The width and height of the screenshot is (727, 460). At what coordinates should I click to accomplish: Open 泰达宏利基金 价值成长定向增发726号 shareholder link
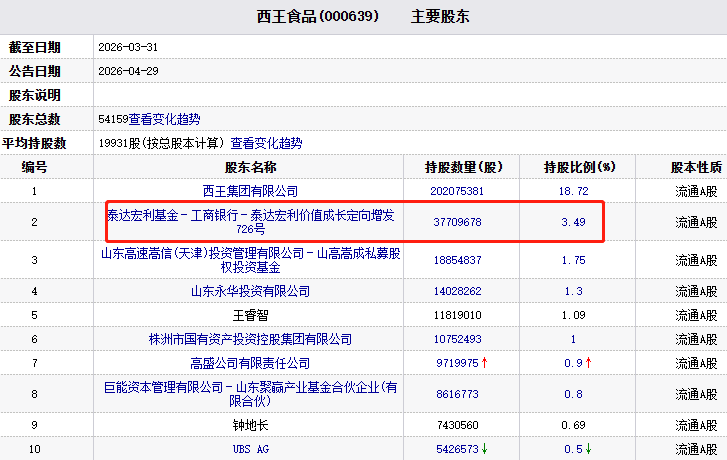250,222
